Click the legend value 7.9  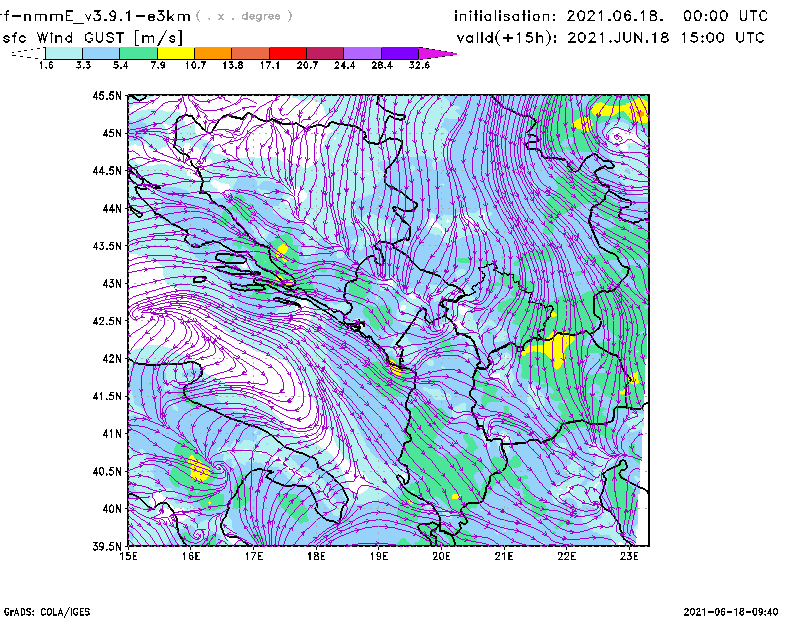(158, 65)
